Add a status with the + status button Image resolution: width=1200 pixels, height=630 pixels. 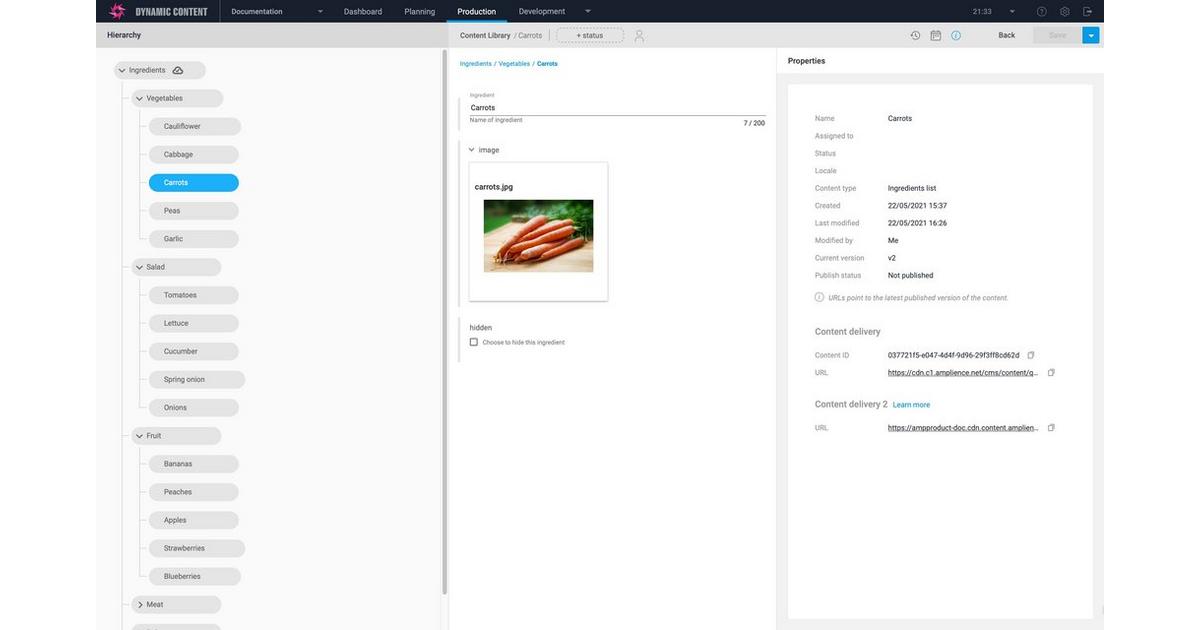pos(590,35)
